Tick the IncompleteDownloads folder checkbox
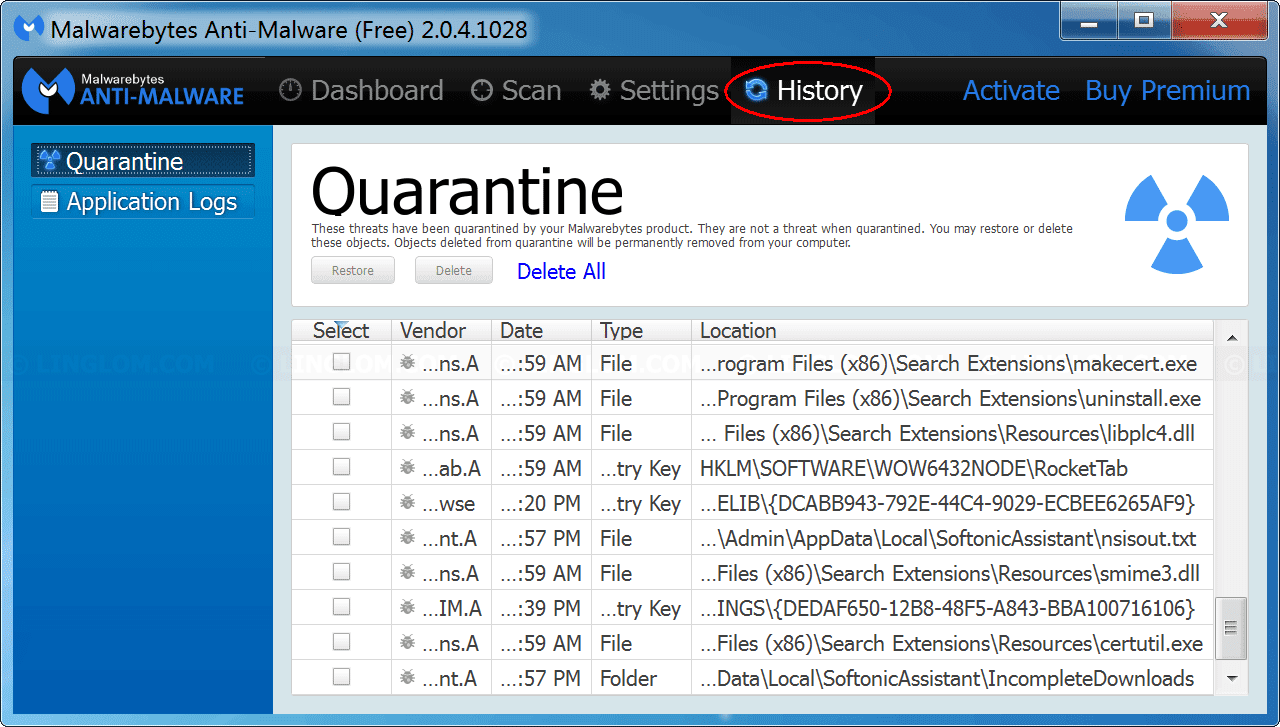Image resolution: width=1280 pixels, height=727 pixels. 341,677
